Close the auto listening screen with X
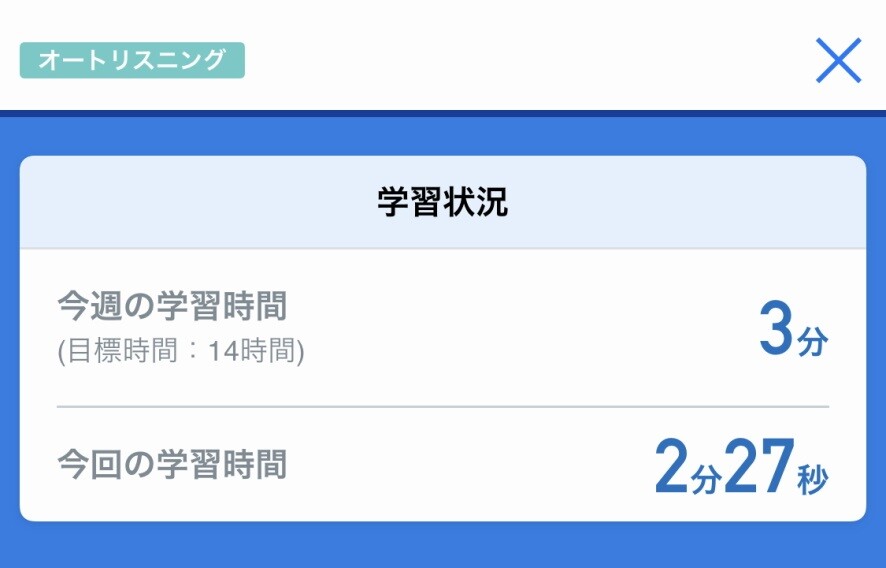The height and width of the screenshot is (568, 886). coord(838,61)
